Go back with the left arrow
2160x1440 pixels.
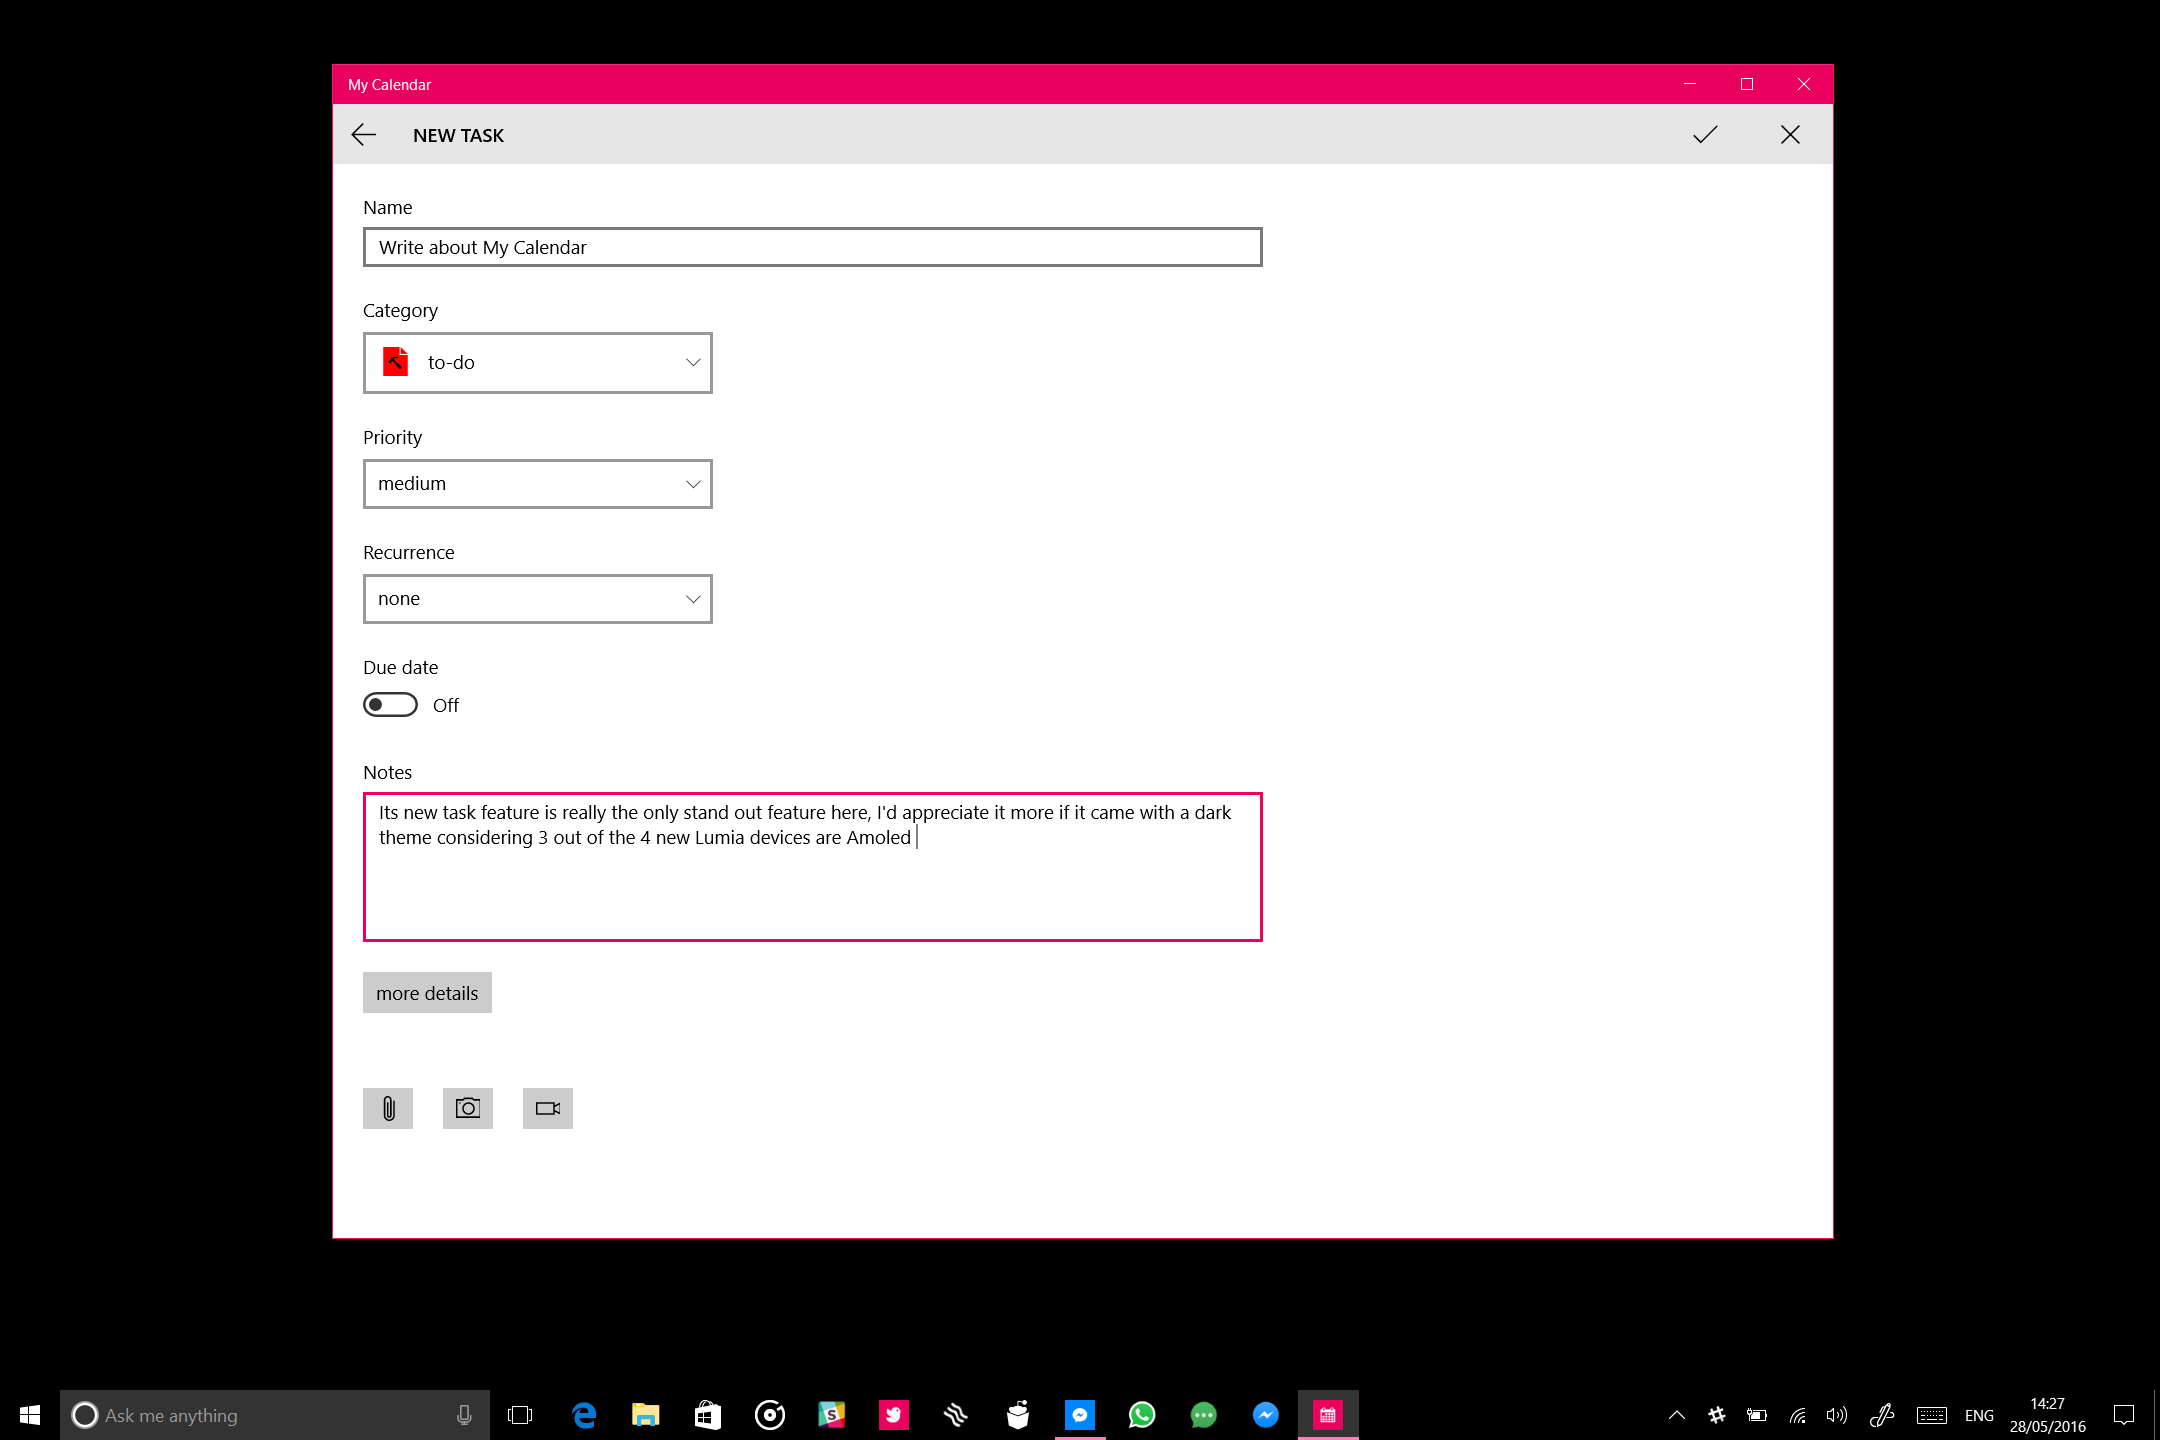364,135
